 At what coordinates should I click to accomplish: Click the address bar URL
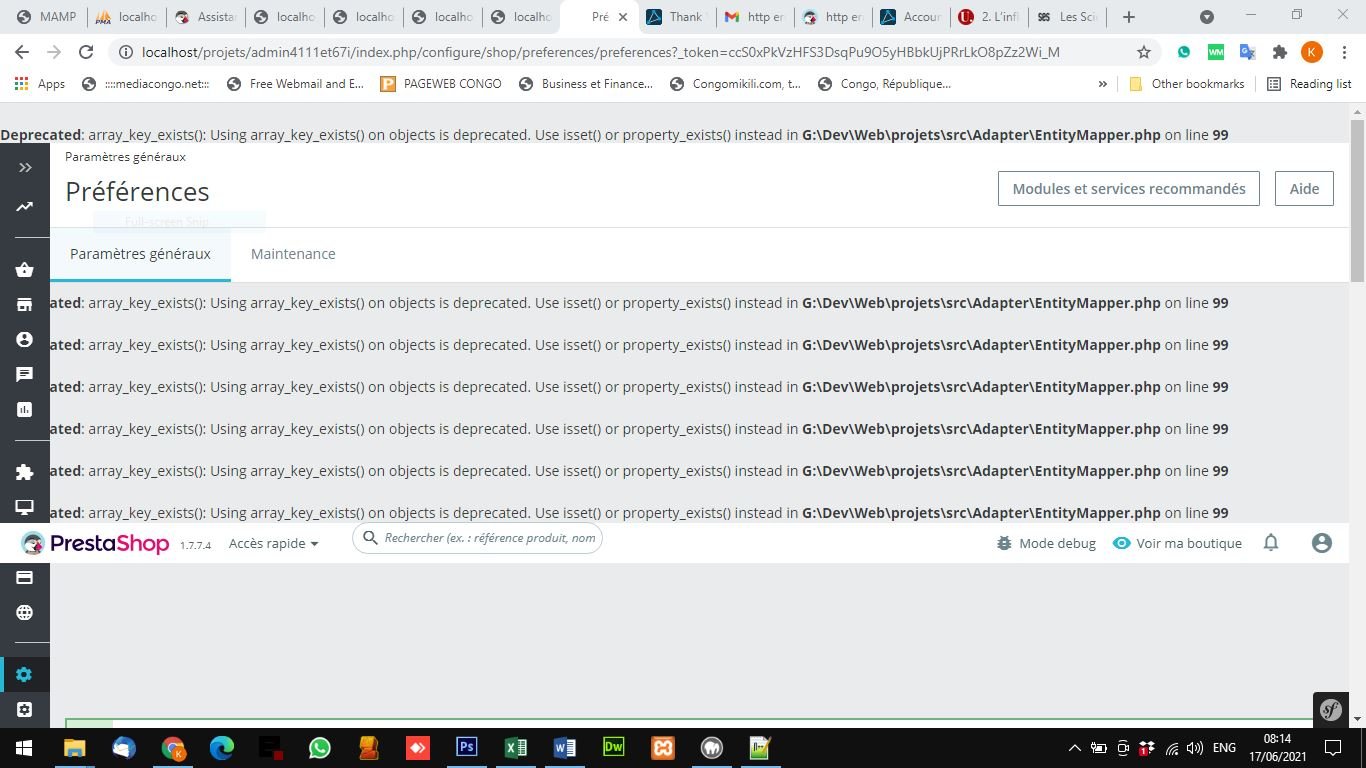pyautogui.click(x=600, y=52)
